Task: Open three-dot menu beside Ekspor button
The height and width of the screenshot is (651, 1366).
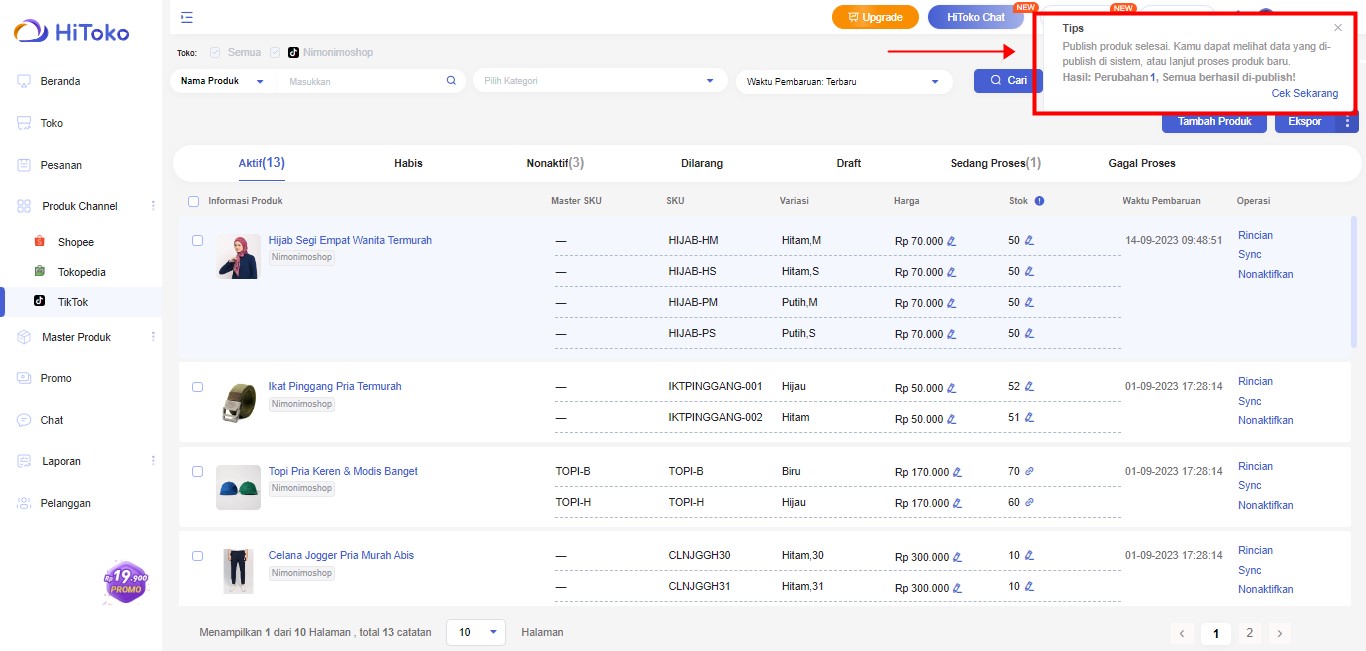Action: [x=1347, y=122]
